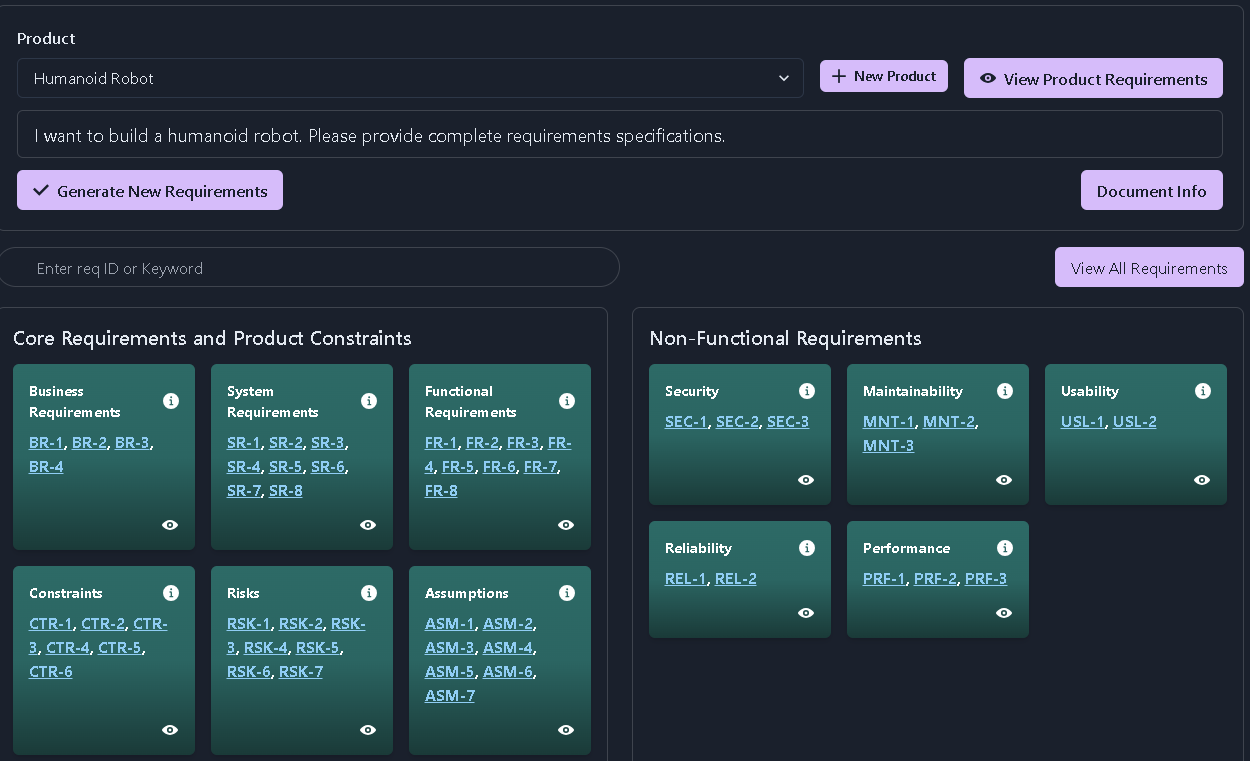Show info for Risks card
The width and height of the screenshot is (1250, 761).
pyautogui.click(x=369, y=593)
